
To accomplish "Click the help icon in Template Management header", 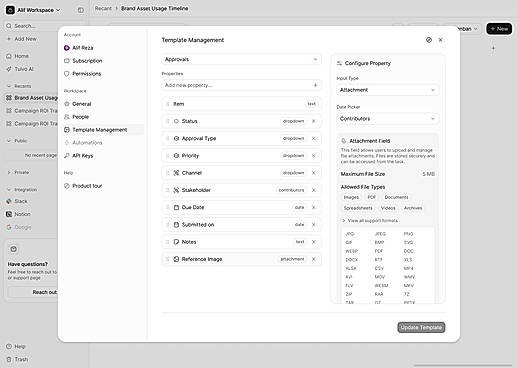I will pyautogui.click(x=429, y=40).
